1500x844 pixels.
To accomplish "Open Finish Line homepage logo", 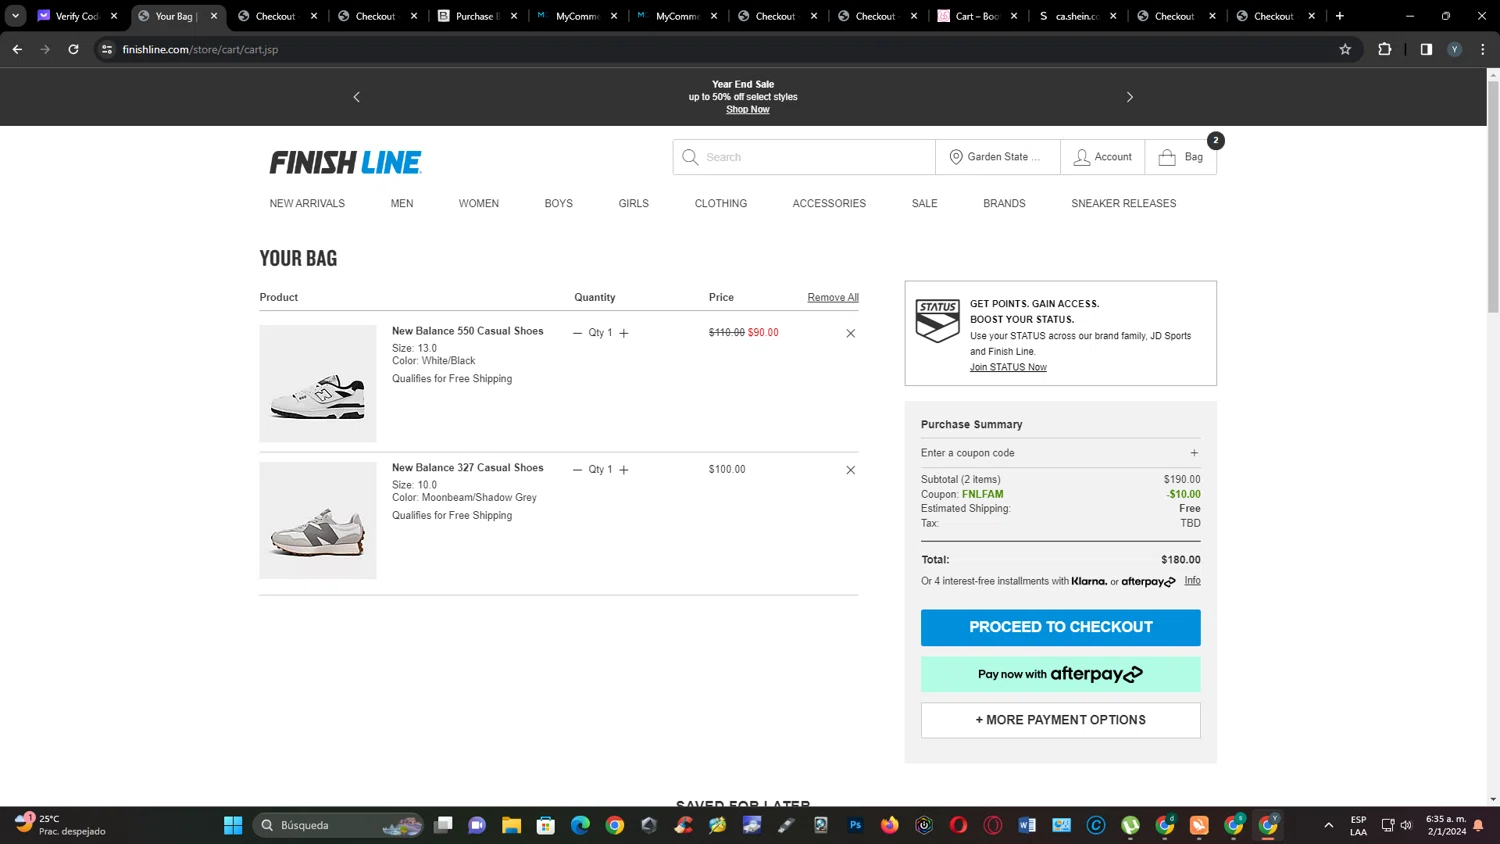I will [x=345, y=162].
